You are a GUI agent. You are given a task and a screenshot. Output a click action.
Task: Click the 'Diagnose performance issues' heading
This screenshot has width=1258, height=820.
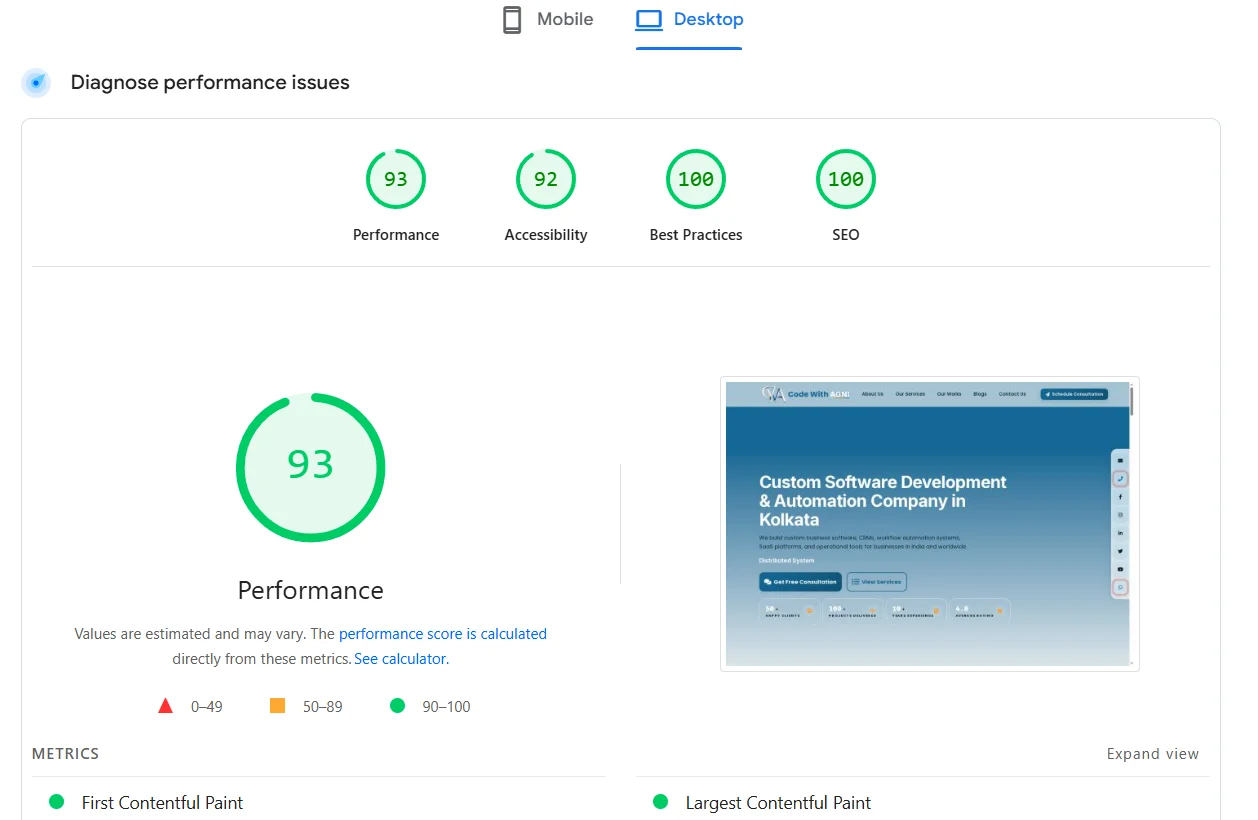(x=210, y=83)
